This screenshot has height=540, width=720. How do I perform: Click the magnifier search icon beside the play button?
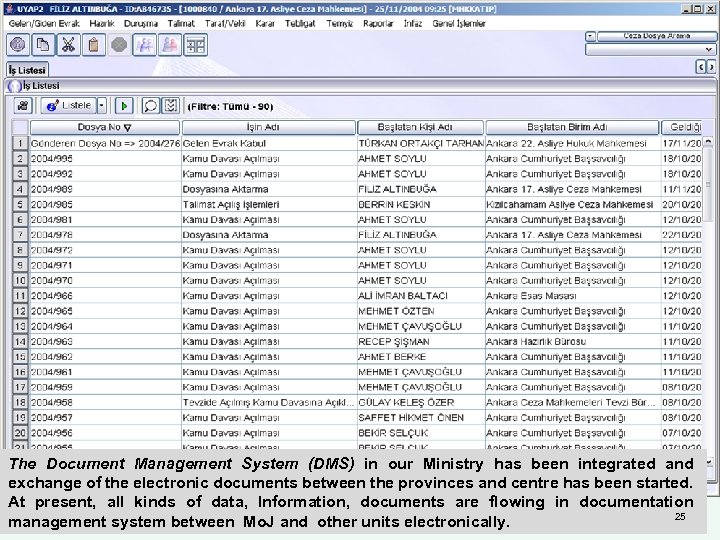[150, 106]
